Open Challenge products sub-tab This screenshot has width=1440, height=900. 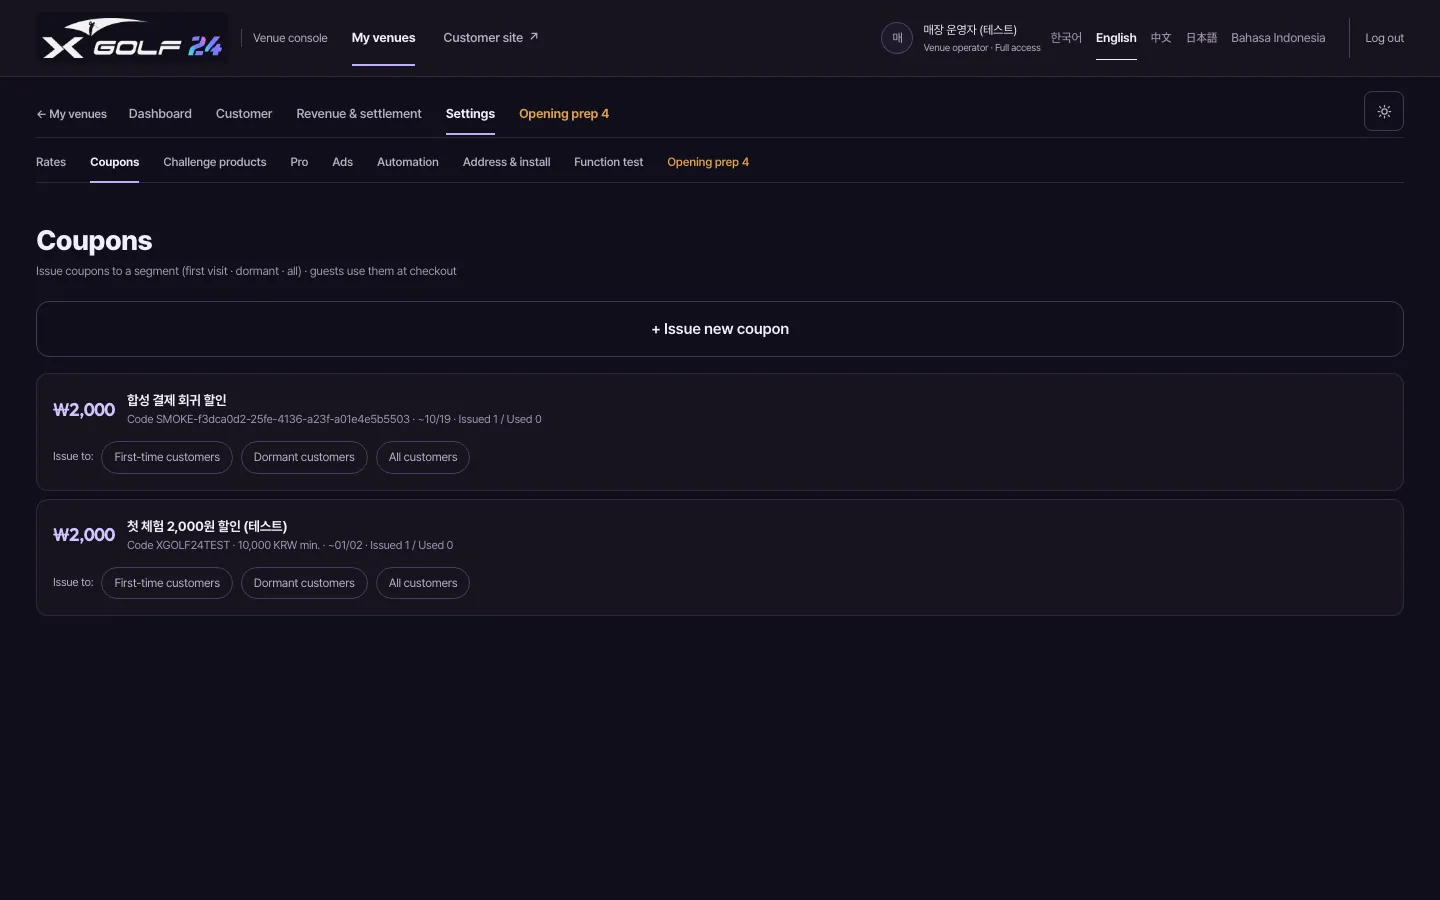click(215, 162)
